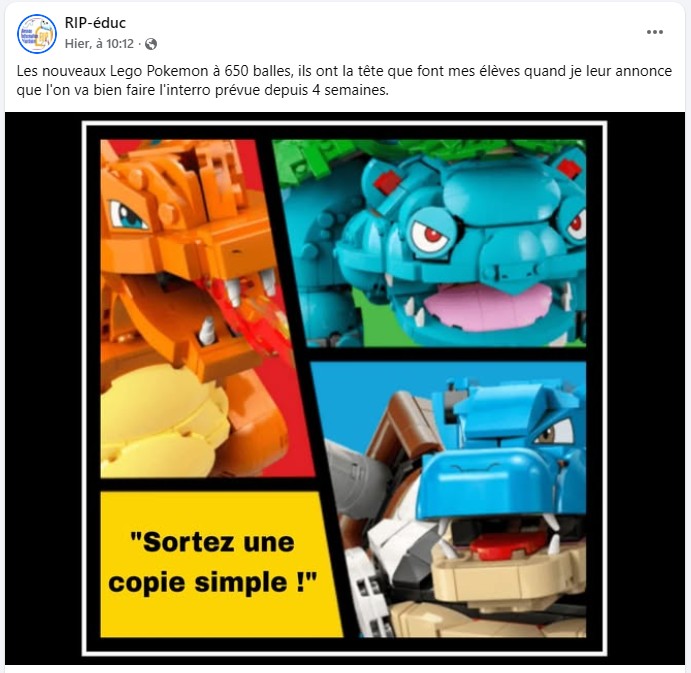The width and height of the screenshot is (691, 673).
Task: Open the RIP-éduc profile avatar
Action: tap(37, 33)
